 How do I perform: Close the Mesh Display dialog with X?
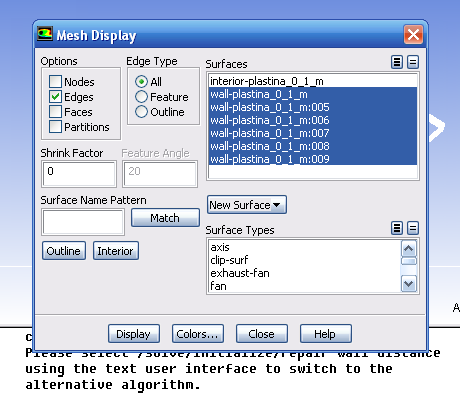413,34
